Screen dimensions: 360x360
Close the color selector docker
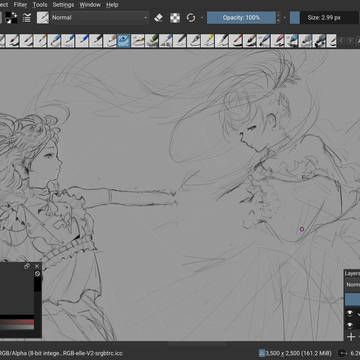[x=37, y=266]
